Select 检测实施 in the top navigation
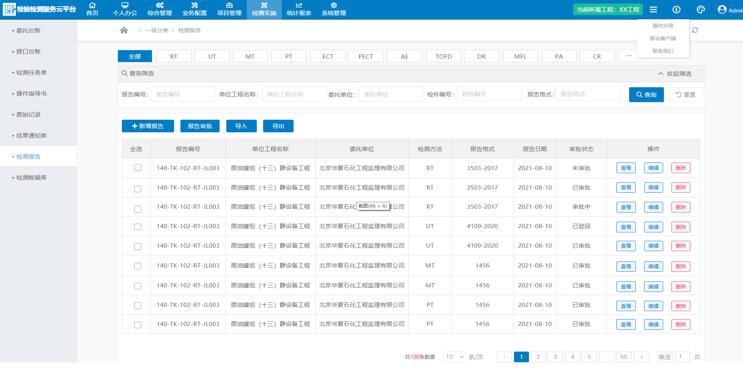The image size is (743, 373). click(264, 9)
